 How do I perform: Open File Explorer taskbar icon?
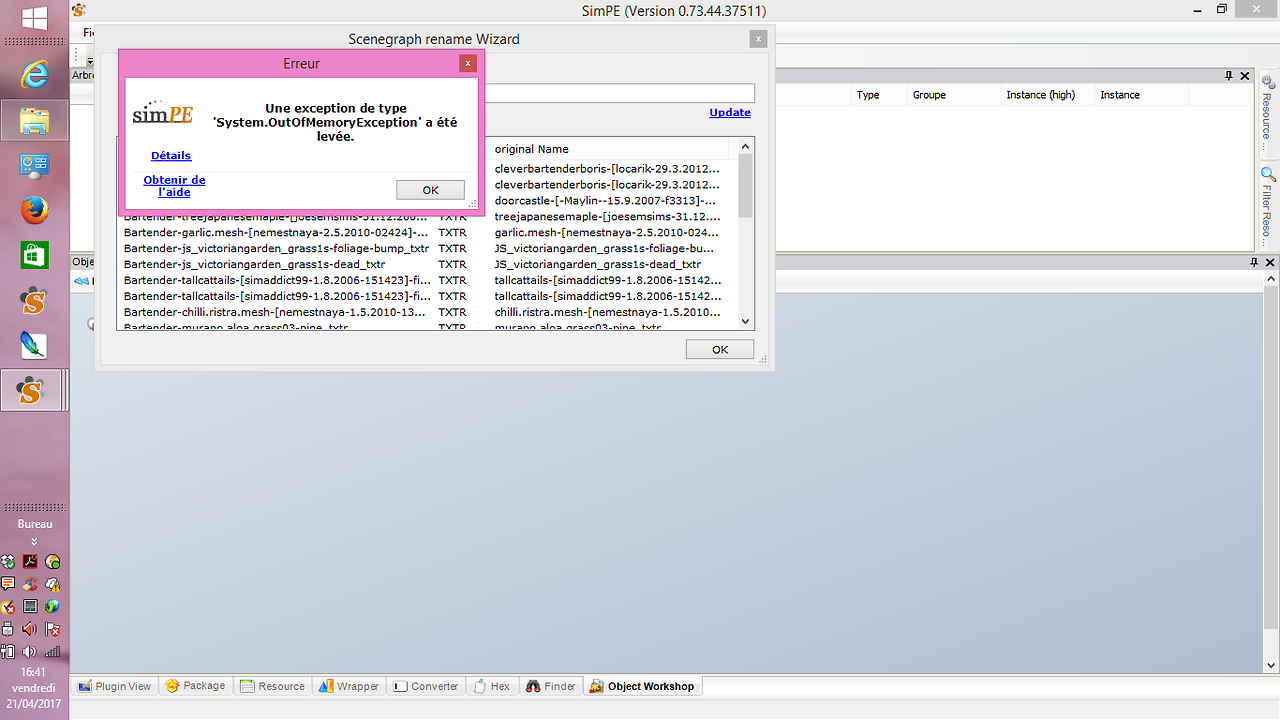[x=35, y=120]
